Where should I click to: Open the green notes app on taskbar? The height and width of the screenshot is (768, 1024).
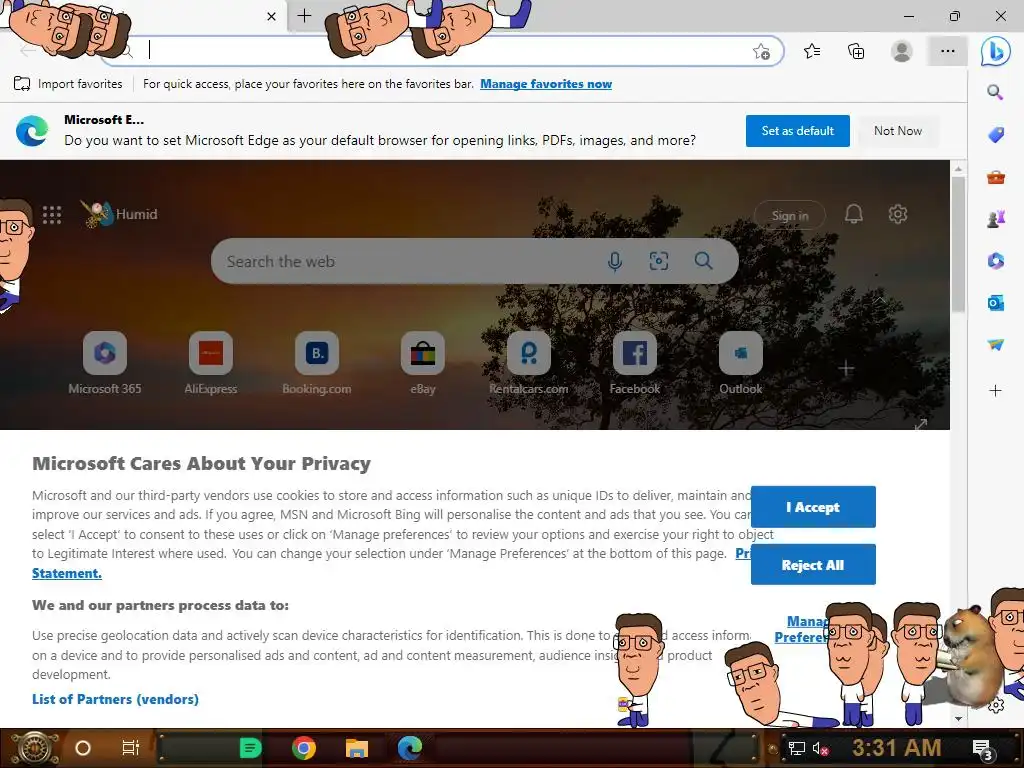tap(251, 748)
